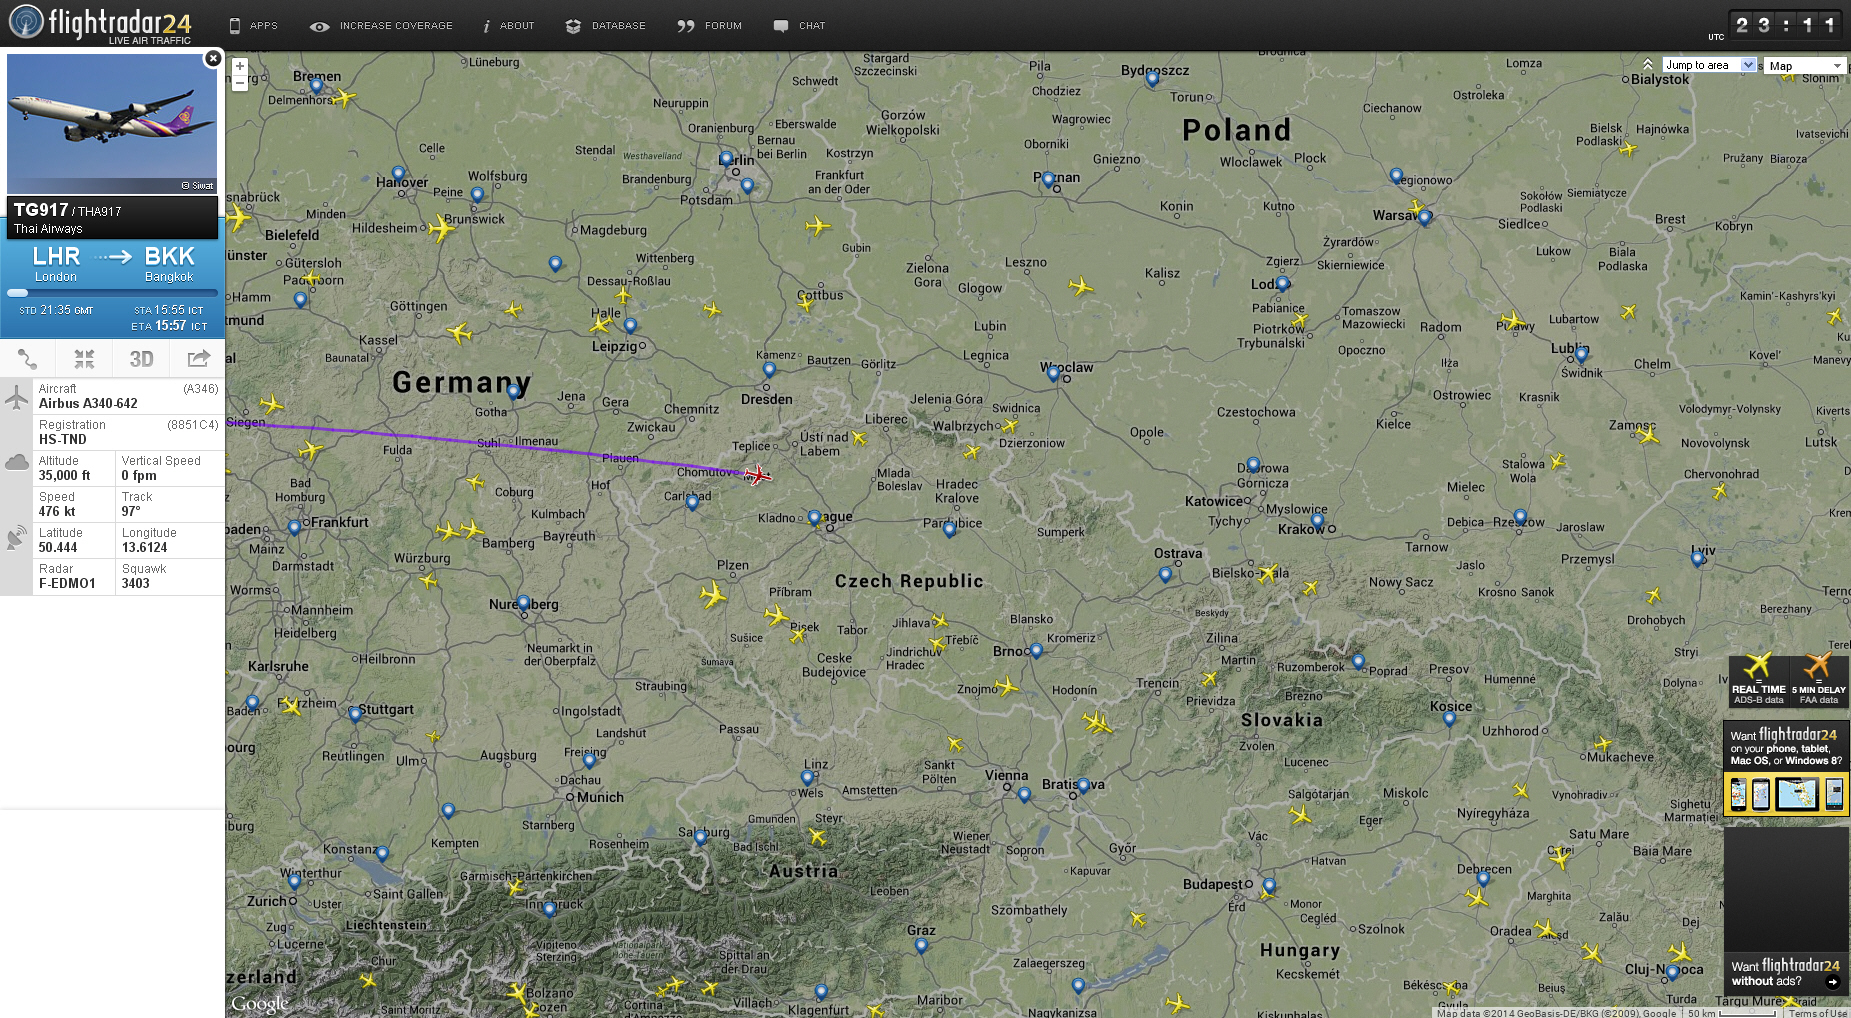
Task: Click the Terms of Use link
Action: [1817, 1013]
